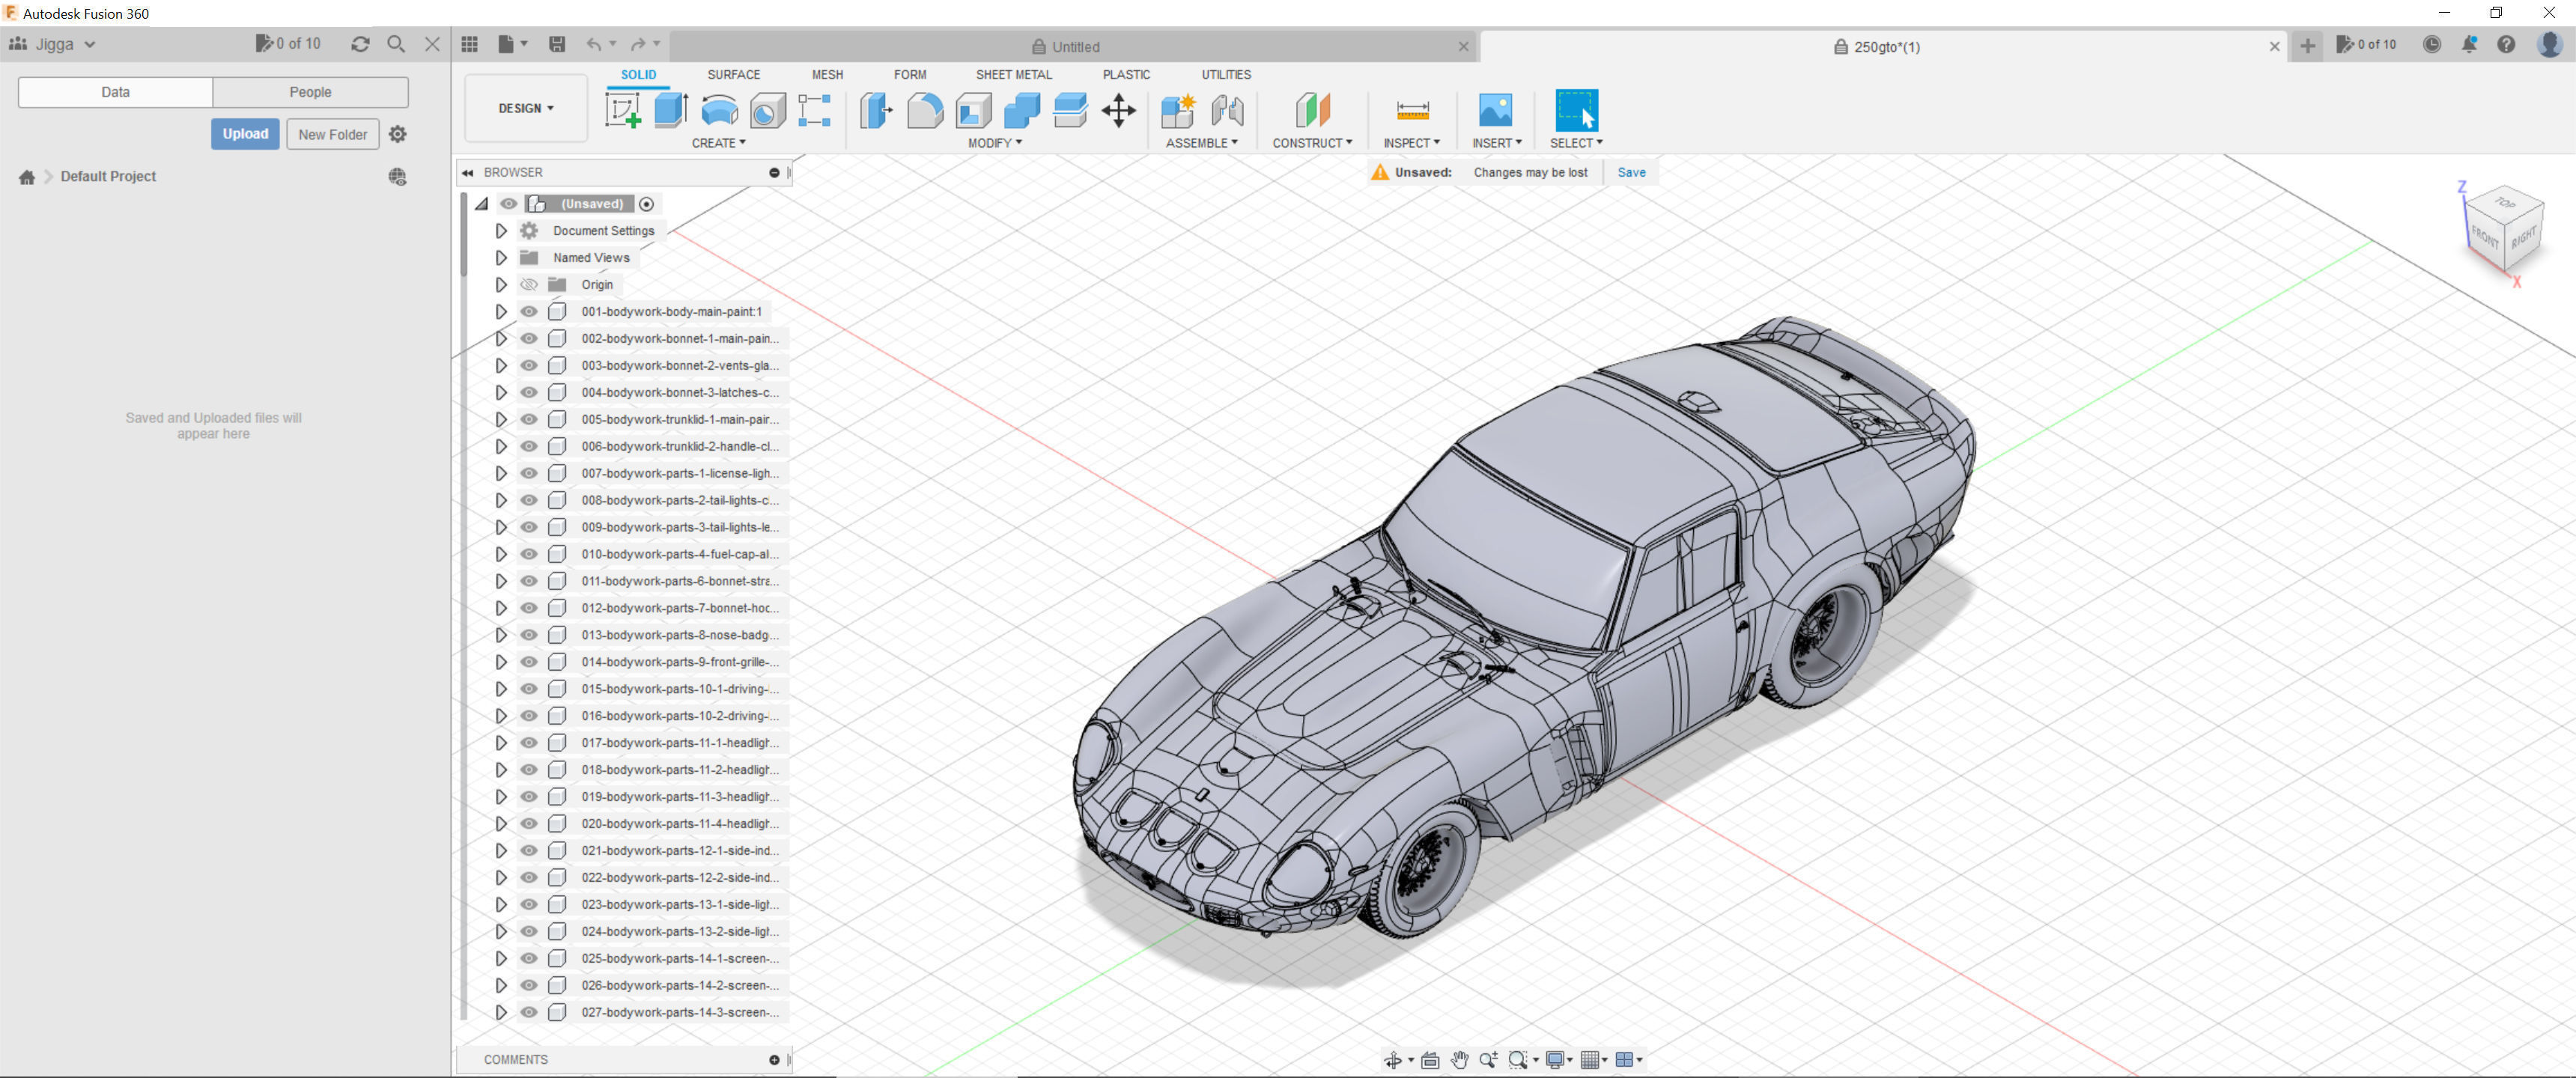
Task: Open the DESIGN workspace dropdown
Action: tap(526, 108)
